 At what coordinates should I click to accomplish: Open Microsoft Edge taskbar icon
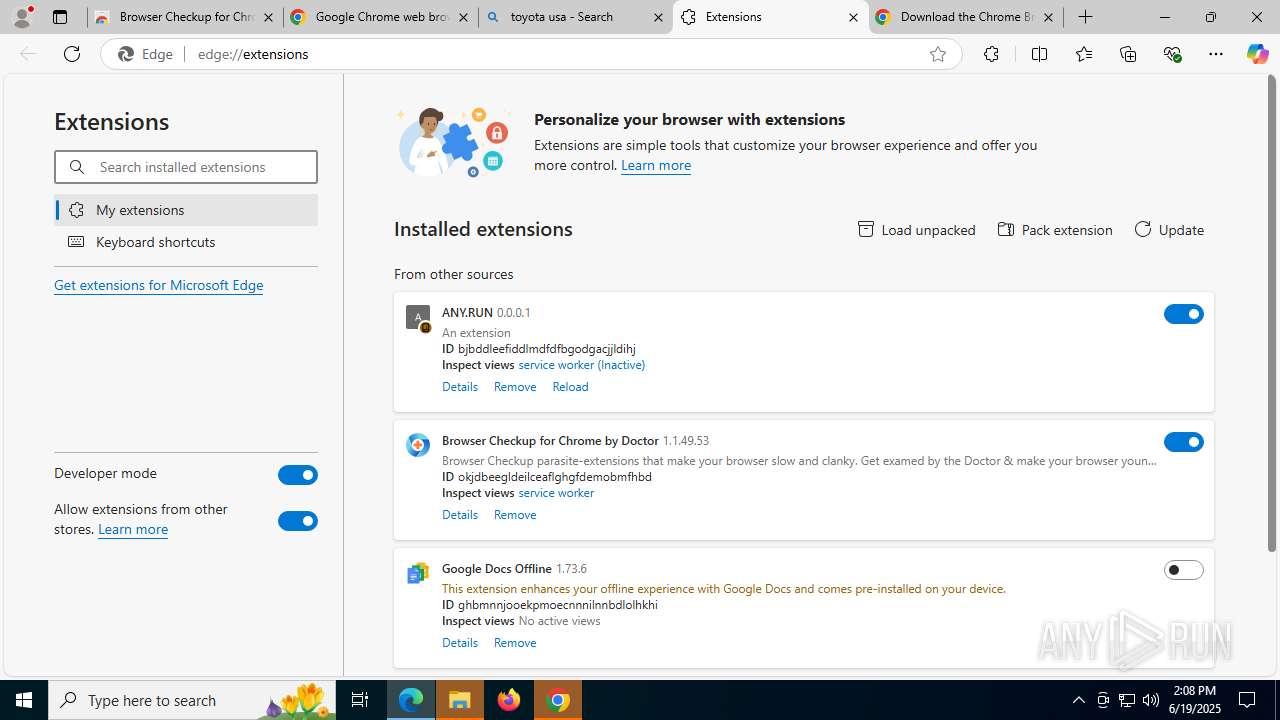tap(411, 700)
